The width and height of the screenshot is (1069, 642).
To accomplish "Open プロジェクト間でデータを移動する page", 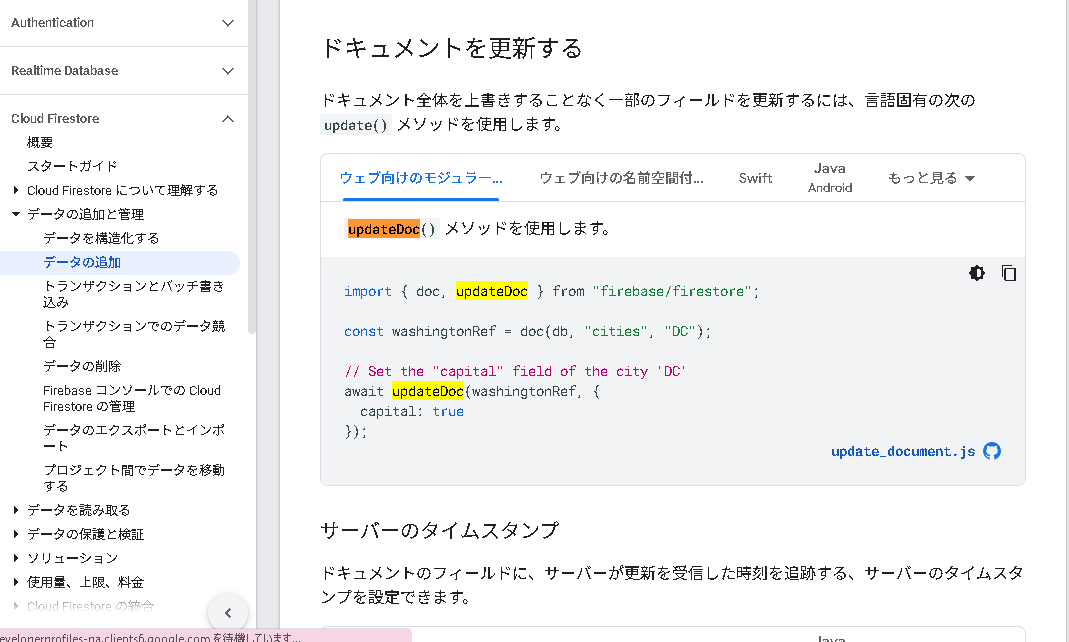I will [x=134, y=478].
